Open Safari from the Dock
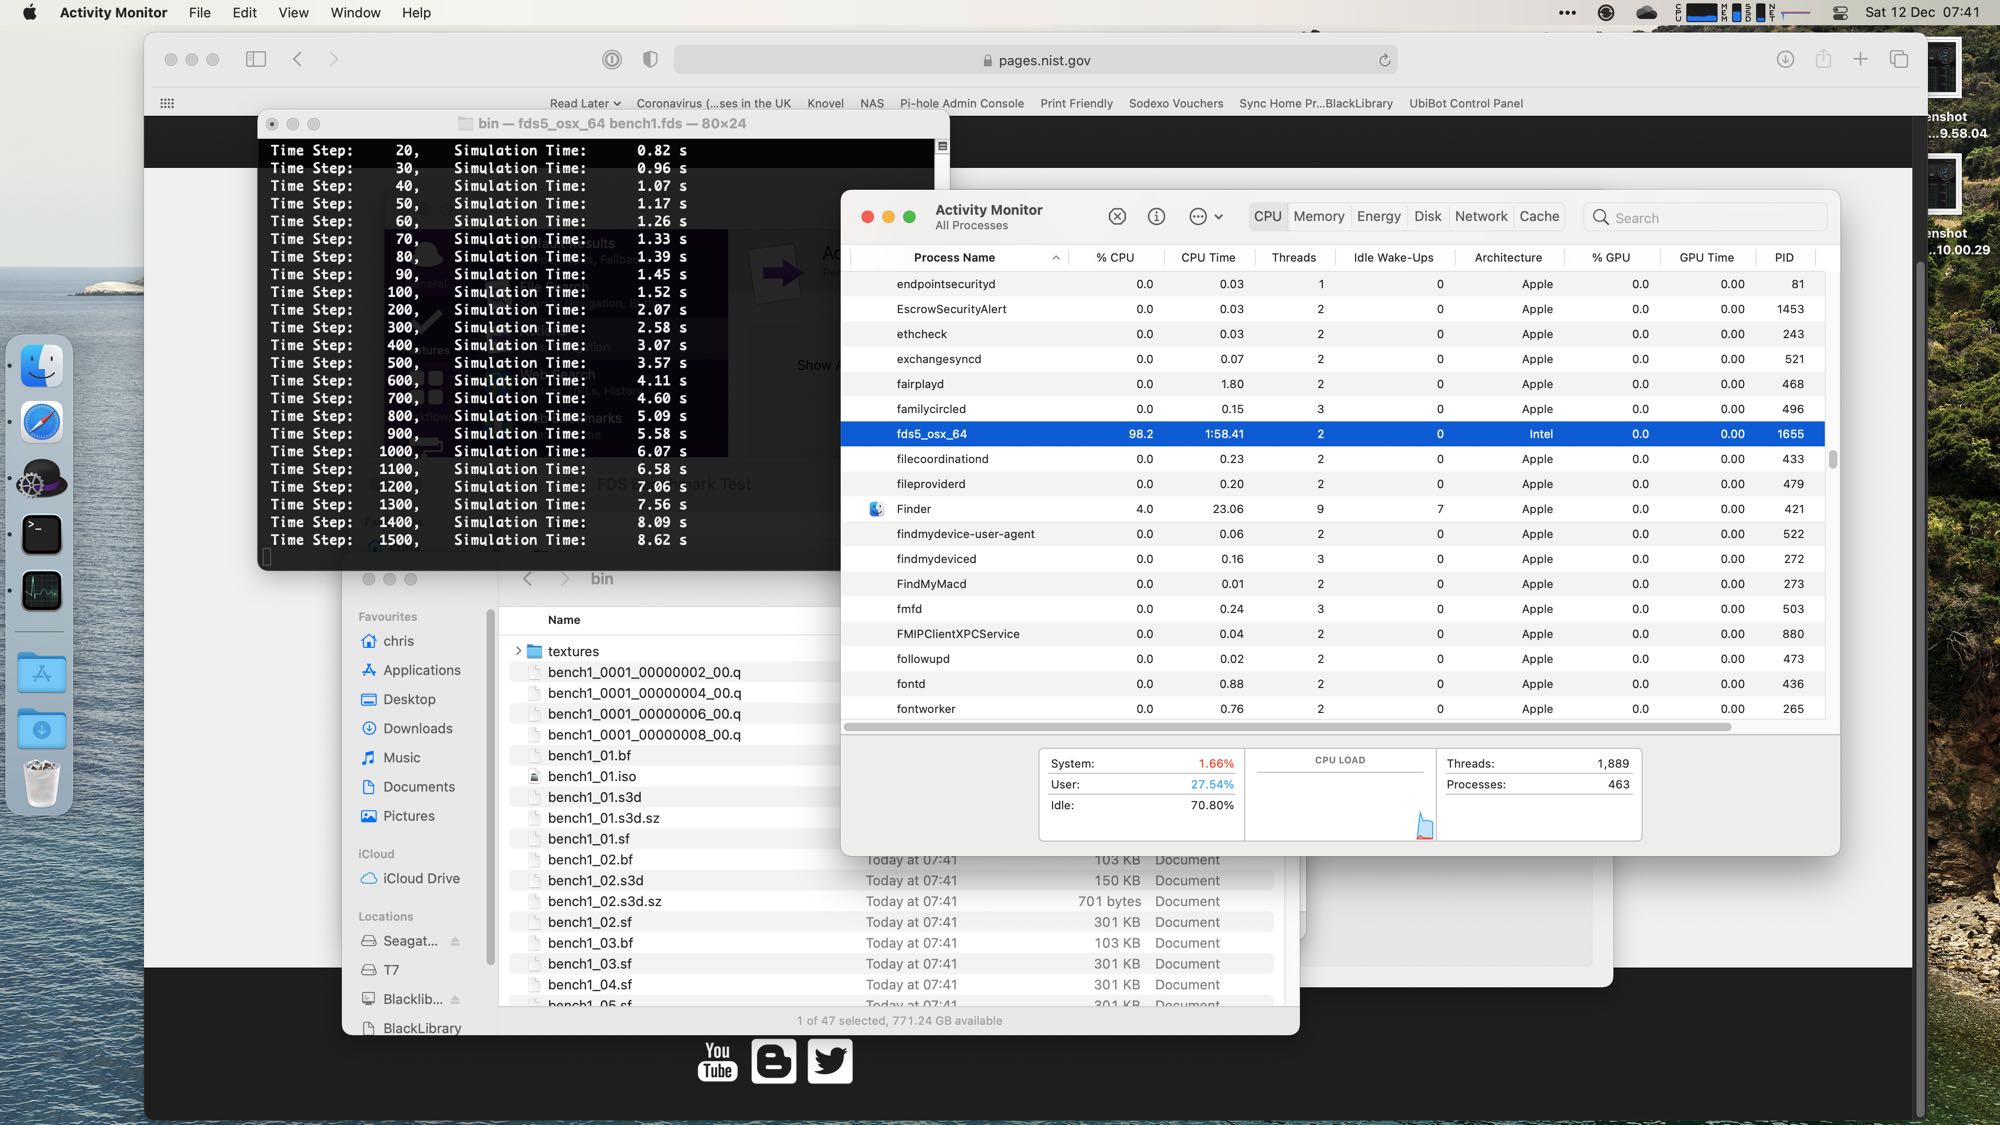This screenshot has height=1125, width=2000. 41,422
